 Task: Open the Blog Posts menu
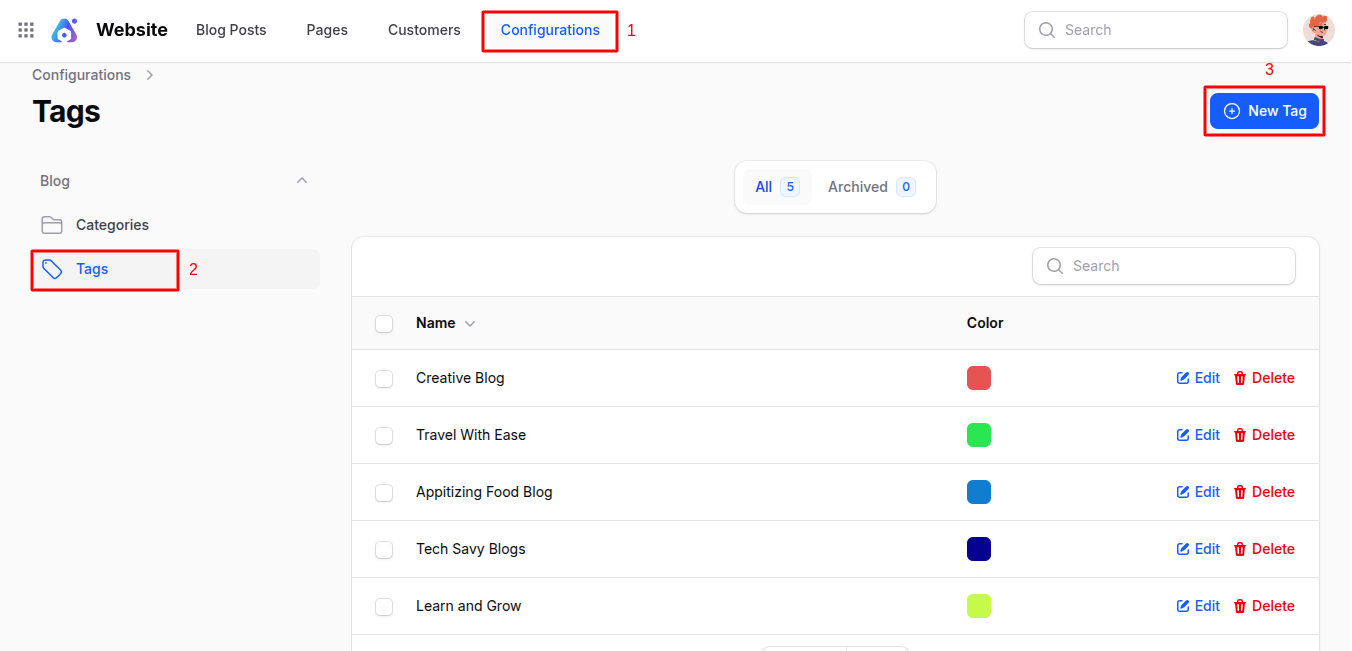231,30
